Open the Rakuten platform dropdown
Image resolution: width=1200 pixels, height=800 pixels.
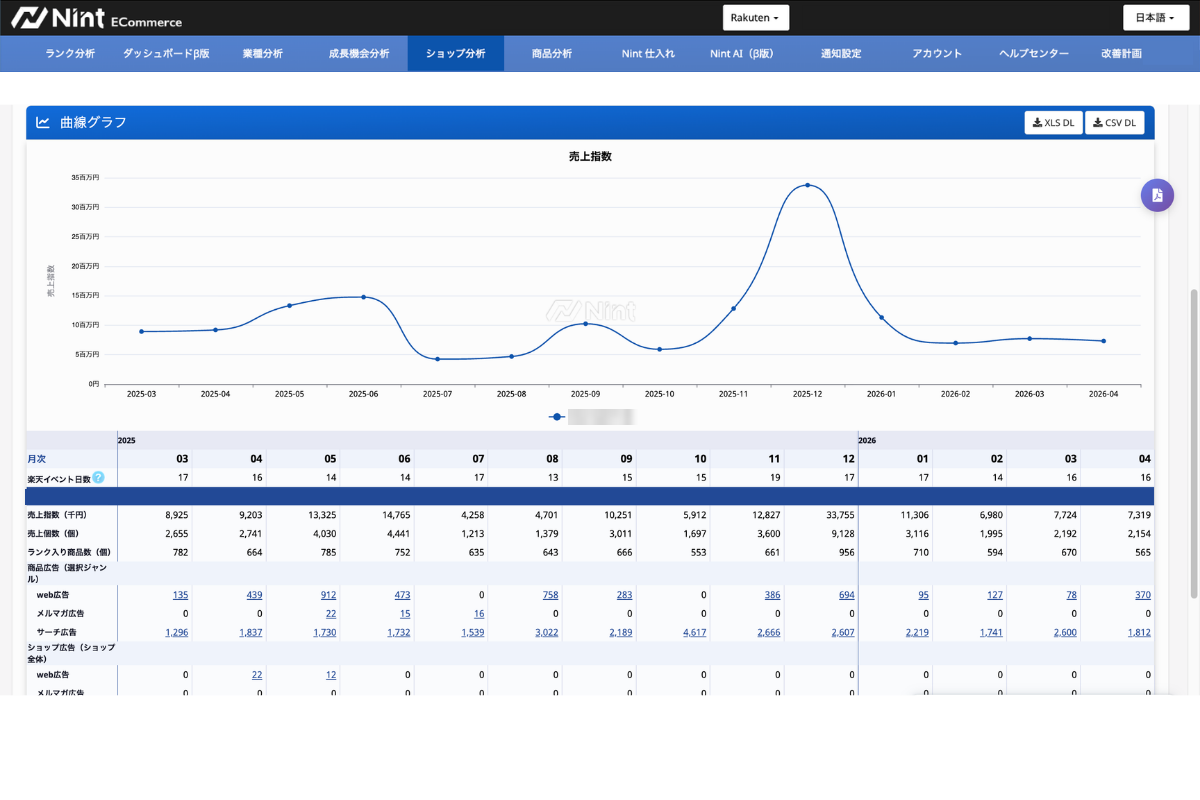click(756, 18)
